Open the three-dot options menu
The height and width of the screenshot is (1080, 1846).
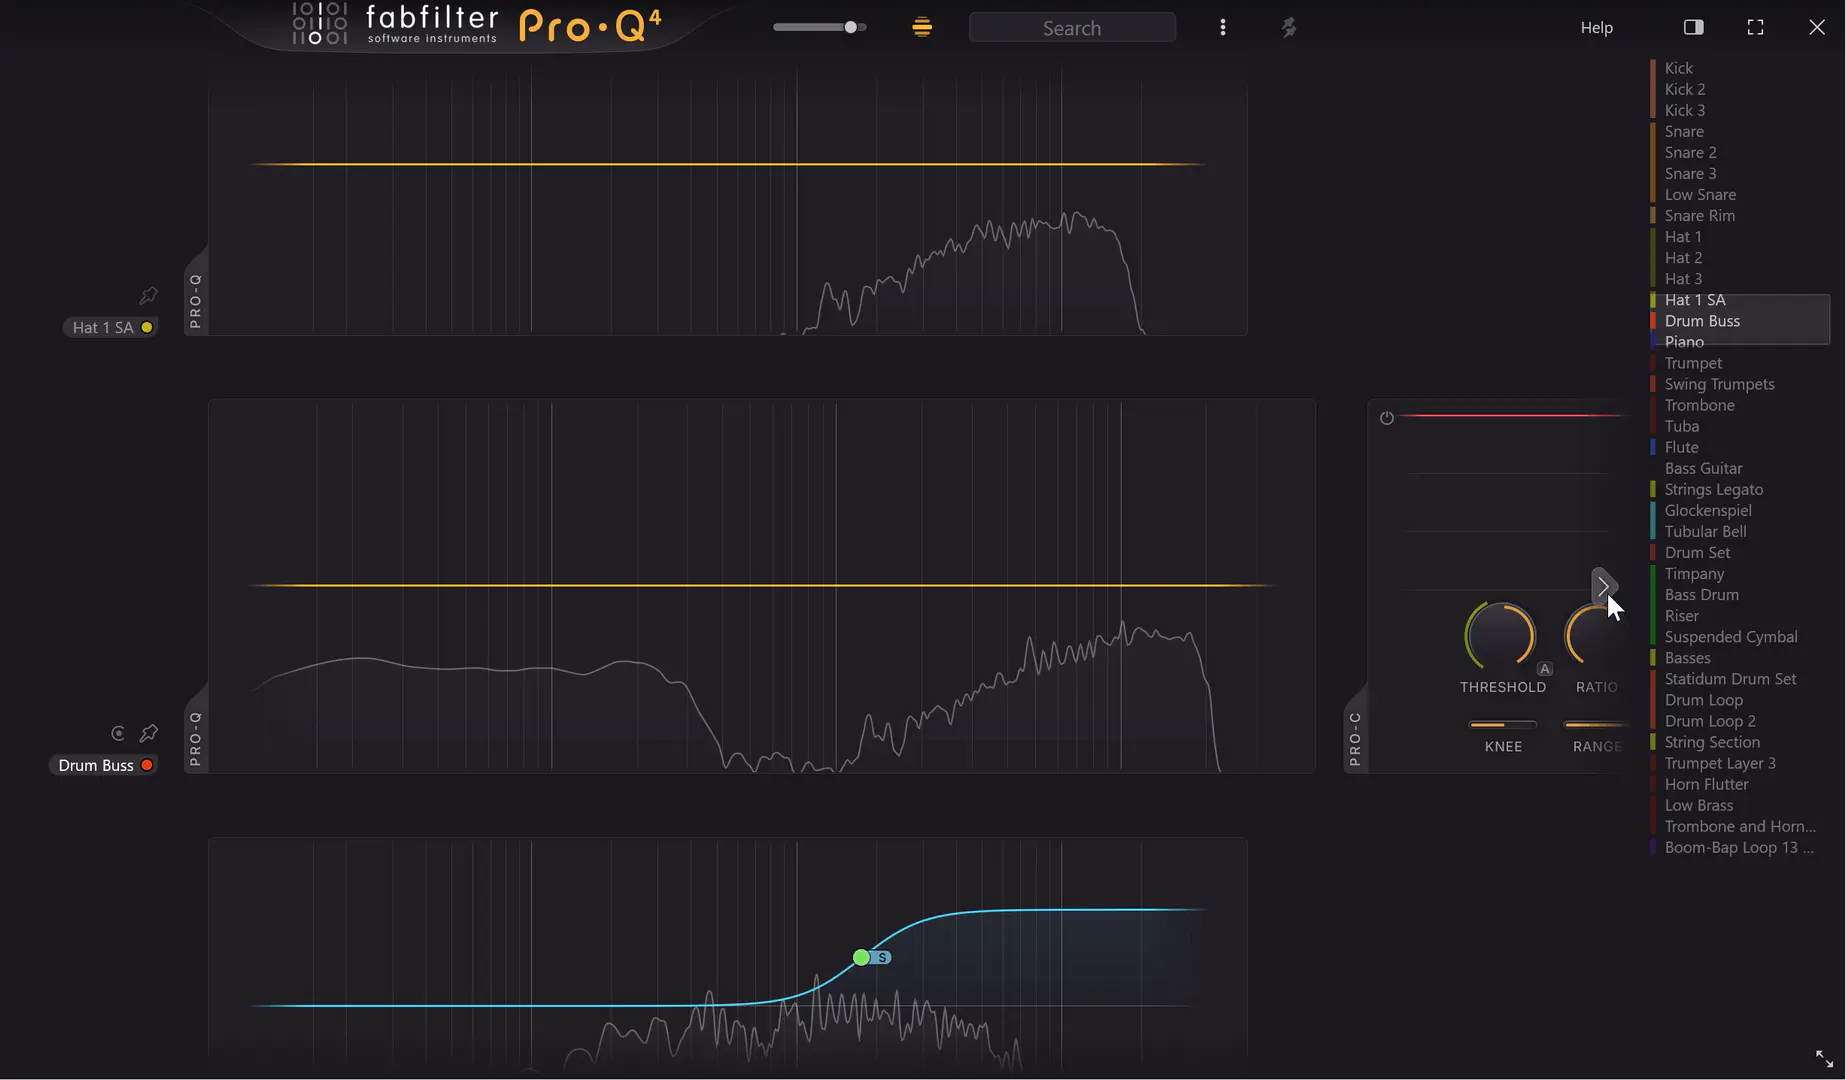(1222, 27)
